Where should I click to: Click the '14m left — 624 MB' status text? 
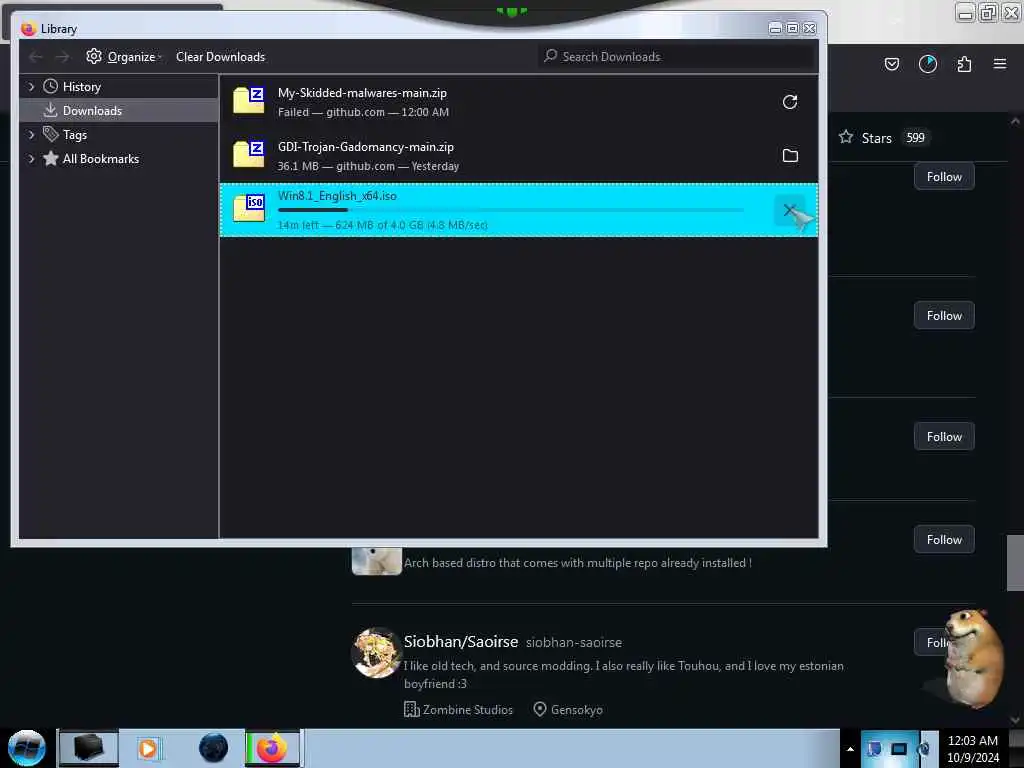coord(383,225)
